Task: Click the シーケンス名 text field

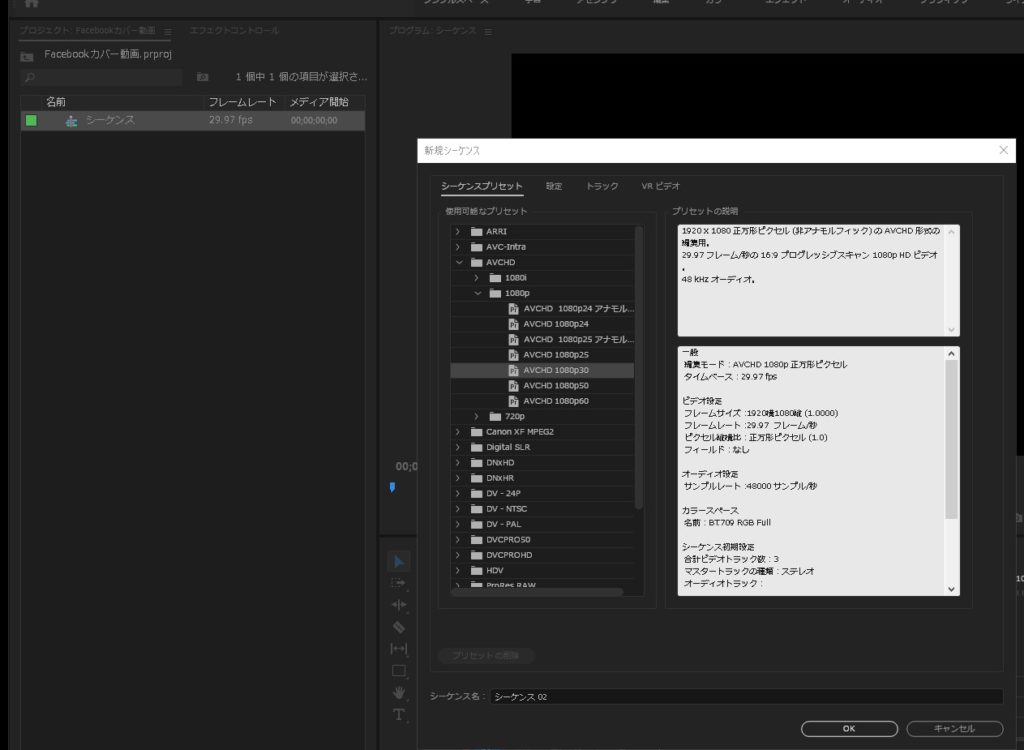Action: 746,696
